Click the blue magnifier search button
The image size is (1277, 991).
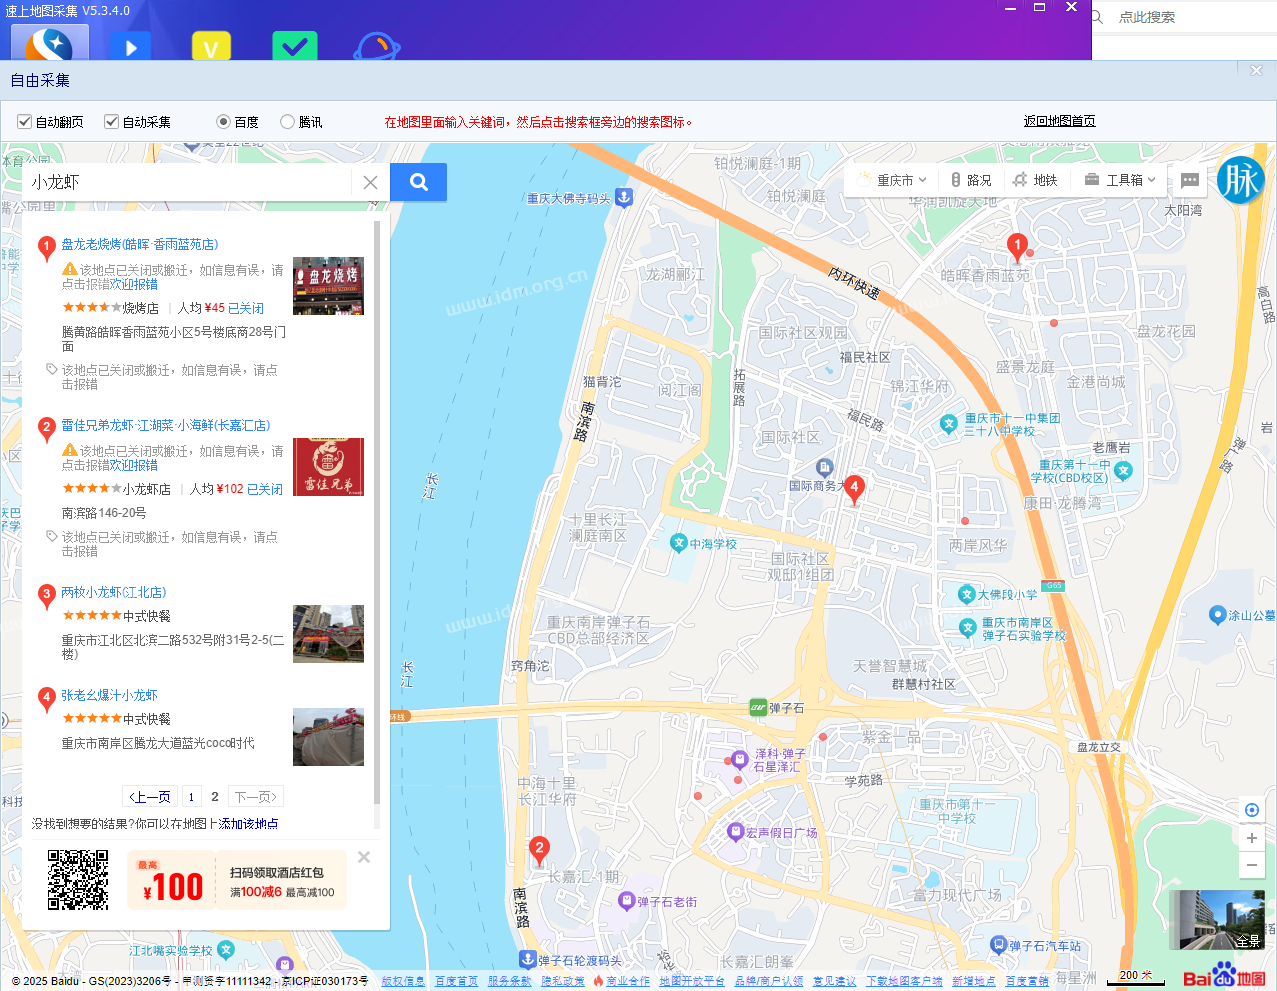tap(419, 182)
